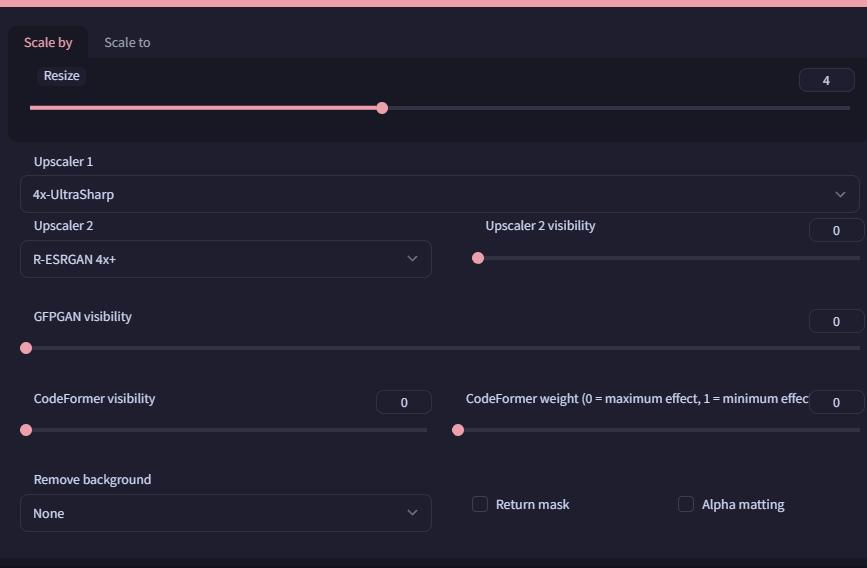Click the Upscaler 2 visibility slider handle
Screen dimensions: 867x568
(478, 258)
